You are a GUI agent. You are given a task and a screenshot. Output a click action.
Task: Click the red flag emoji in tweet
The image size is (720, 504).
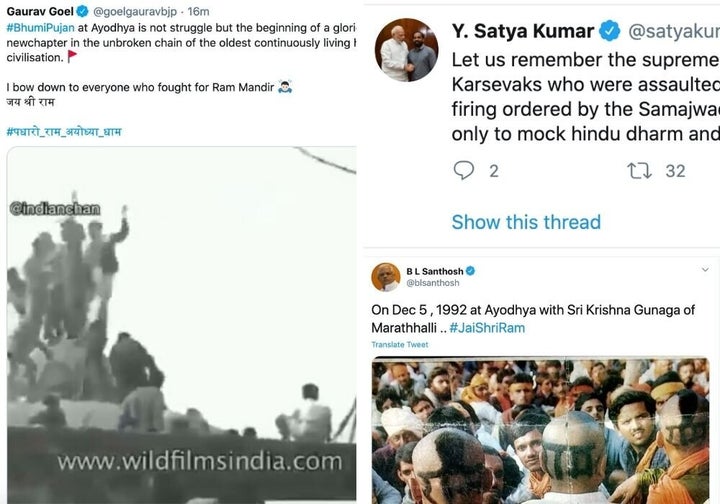tap(72, 56)
